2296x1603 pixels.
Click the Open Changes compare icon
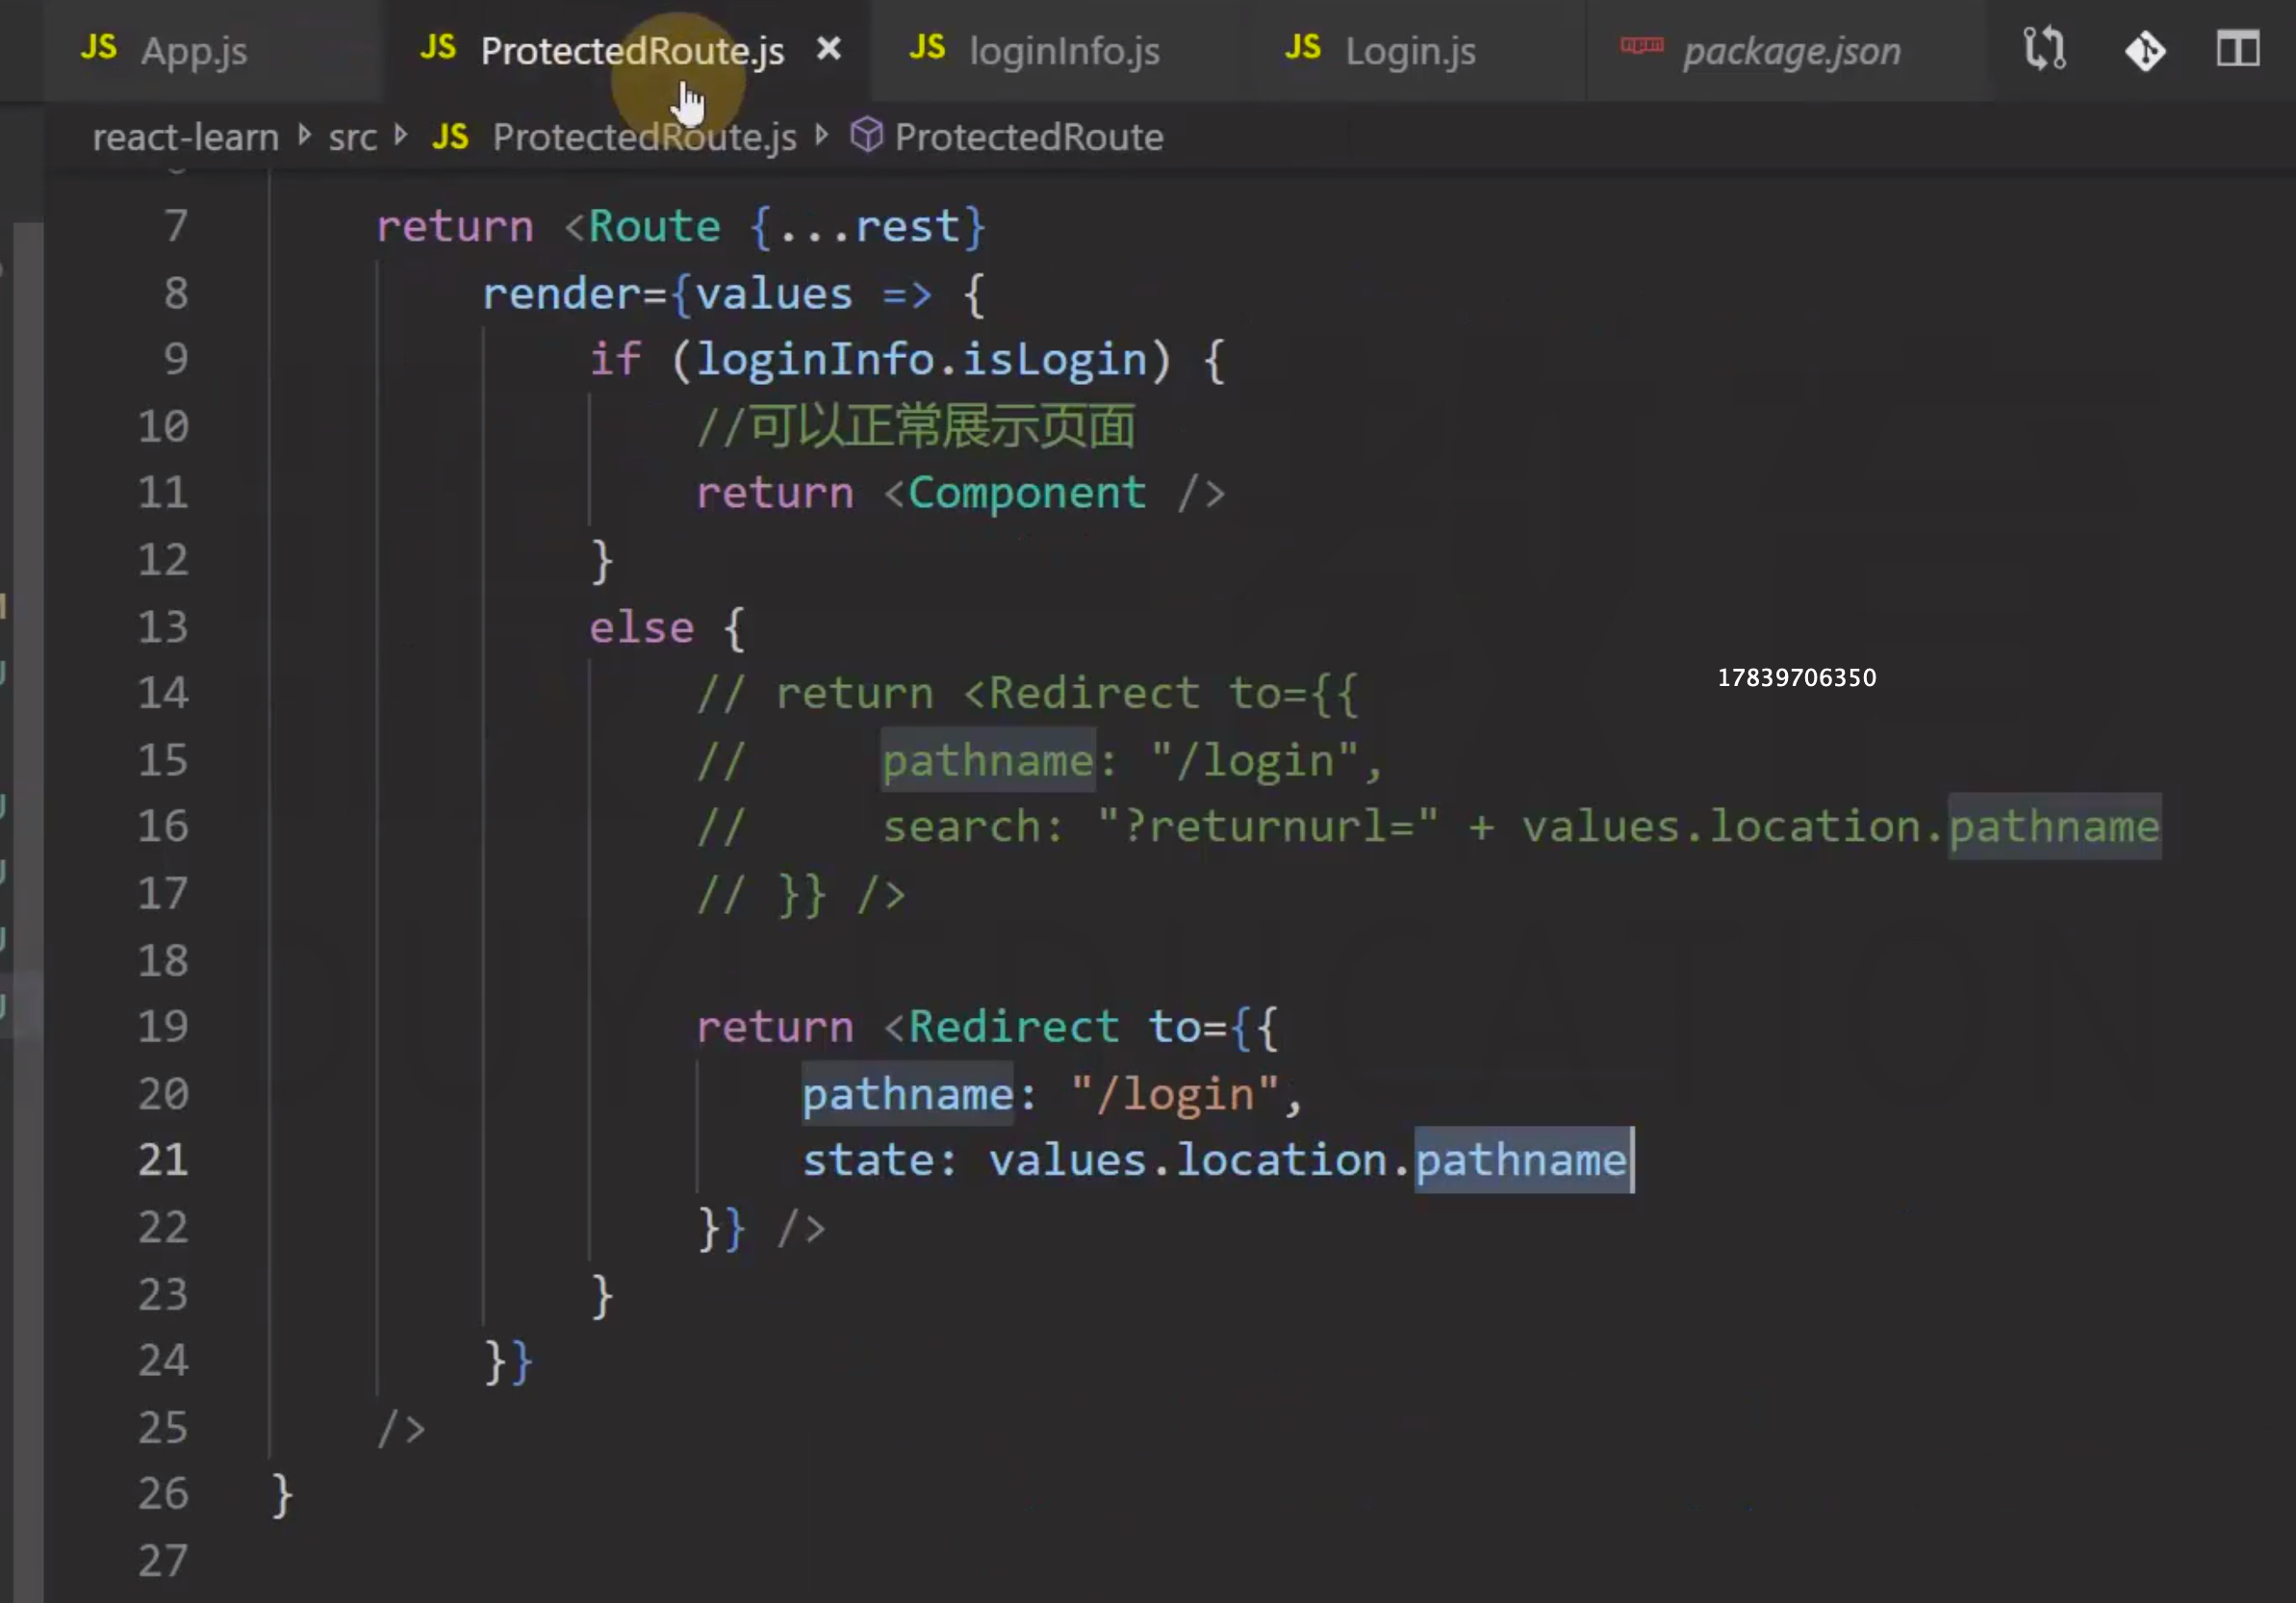(x=2043, y=48)
